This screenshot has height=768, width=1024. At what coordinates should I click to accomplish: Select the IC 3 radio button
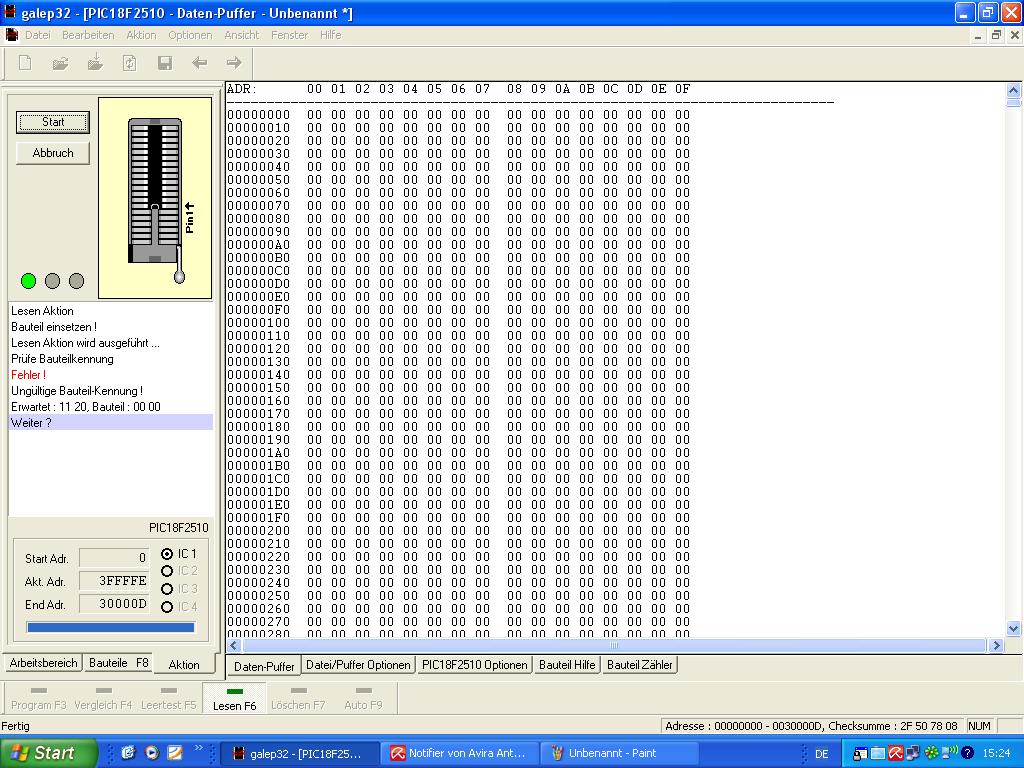167,589
